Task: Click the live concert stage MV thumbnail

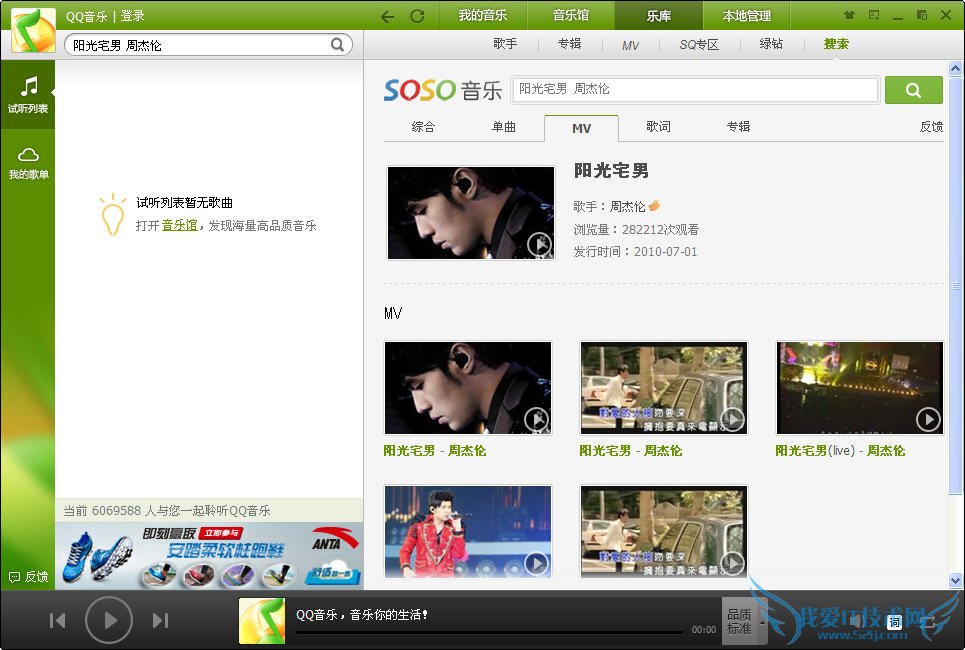Action: (x=860, y=388)
